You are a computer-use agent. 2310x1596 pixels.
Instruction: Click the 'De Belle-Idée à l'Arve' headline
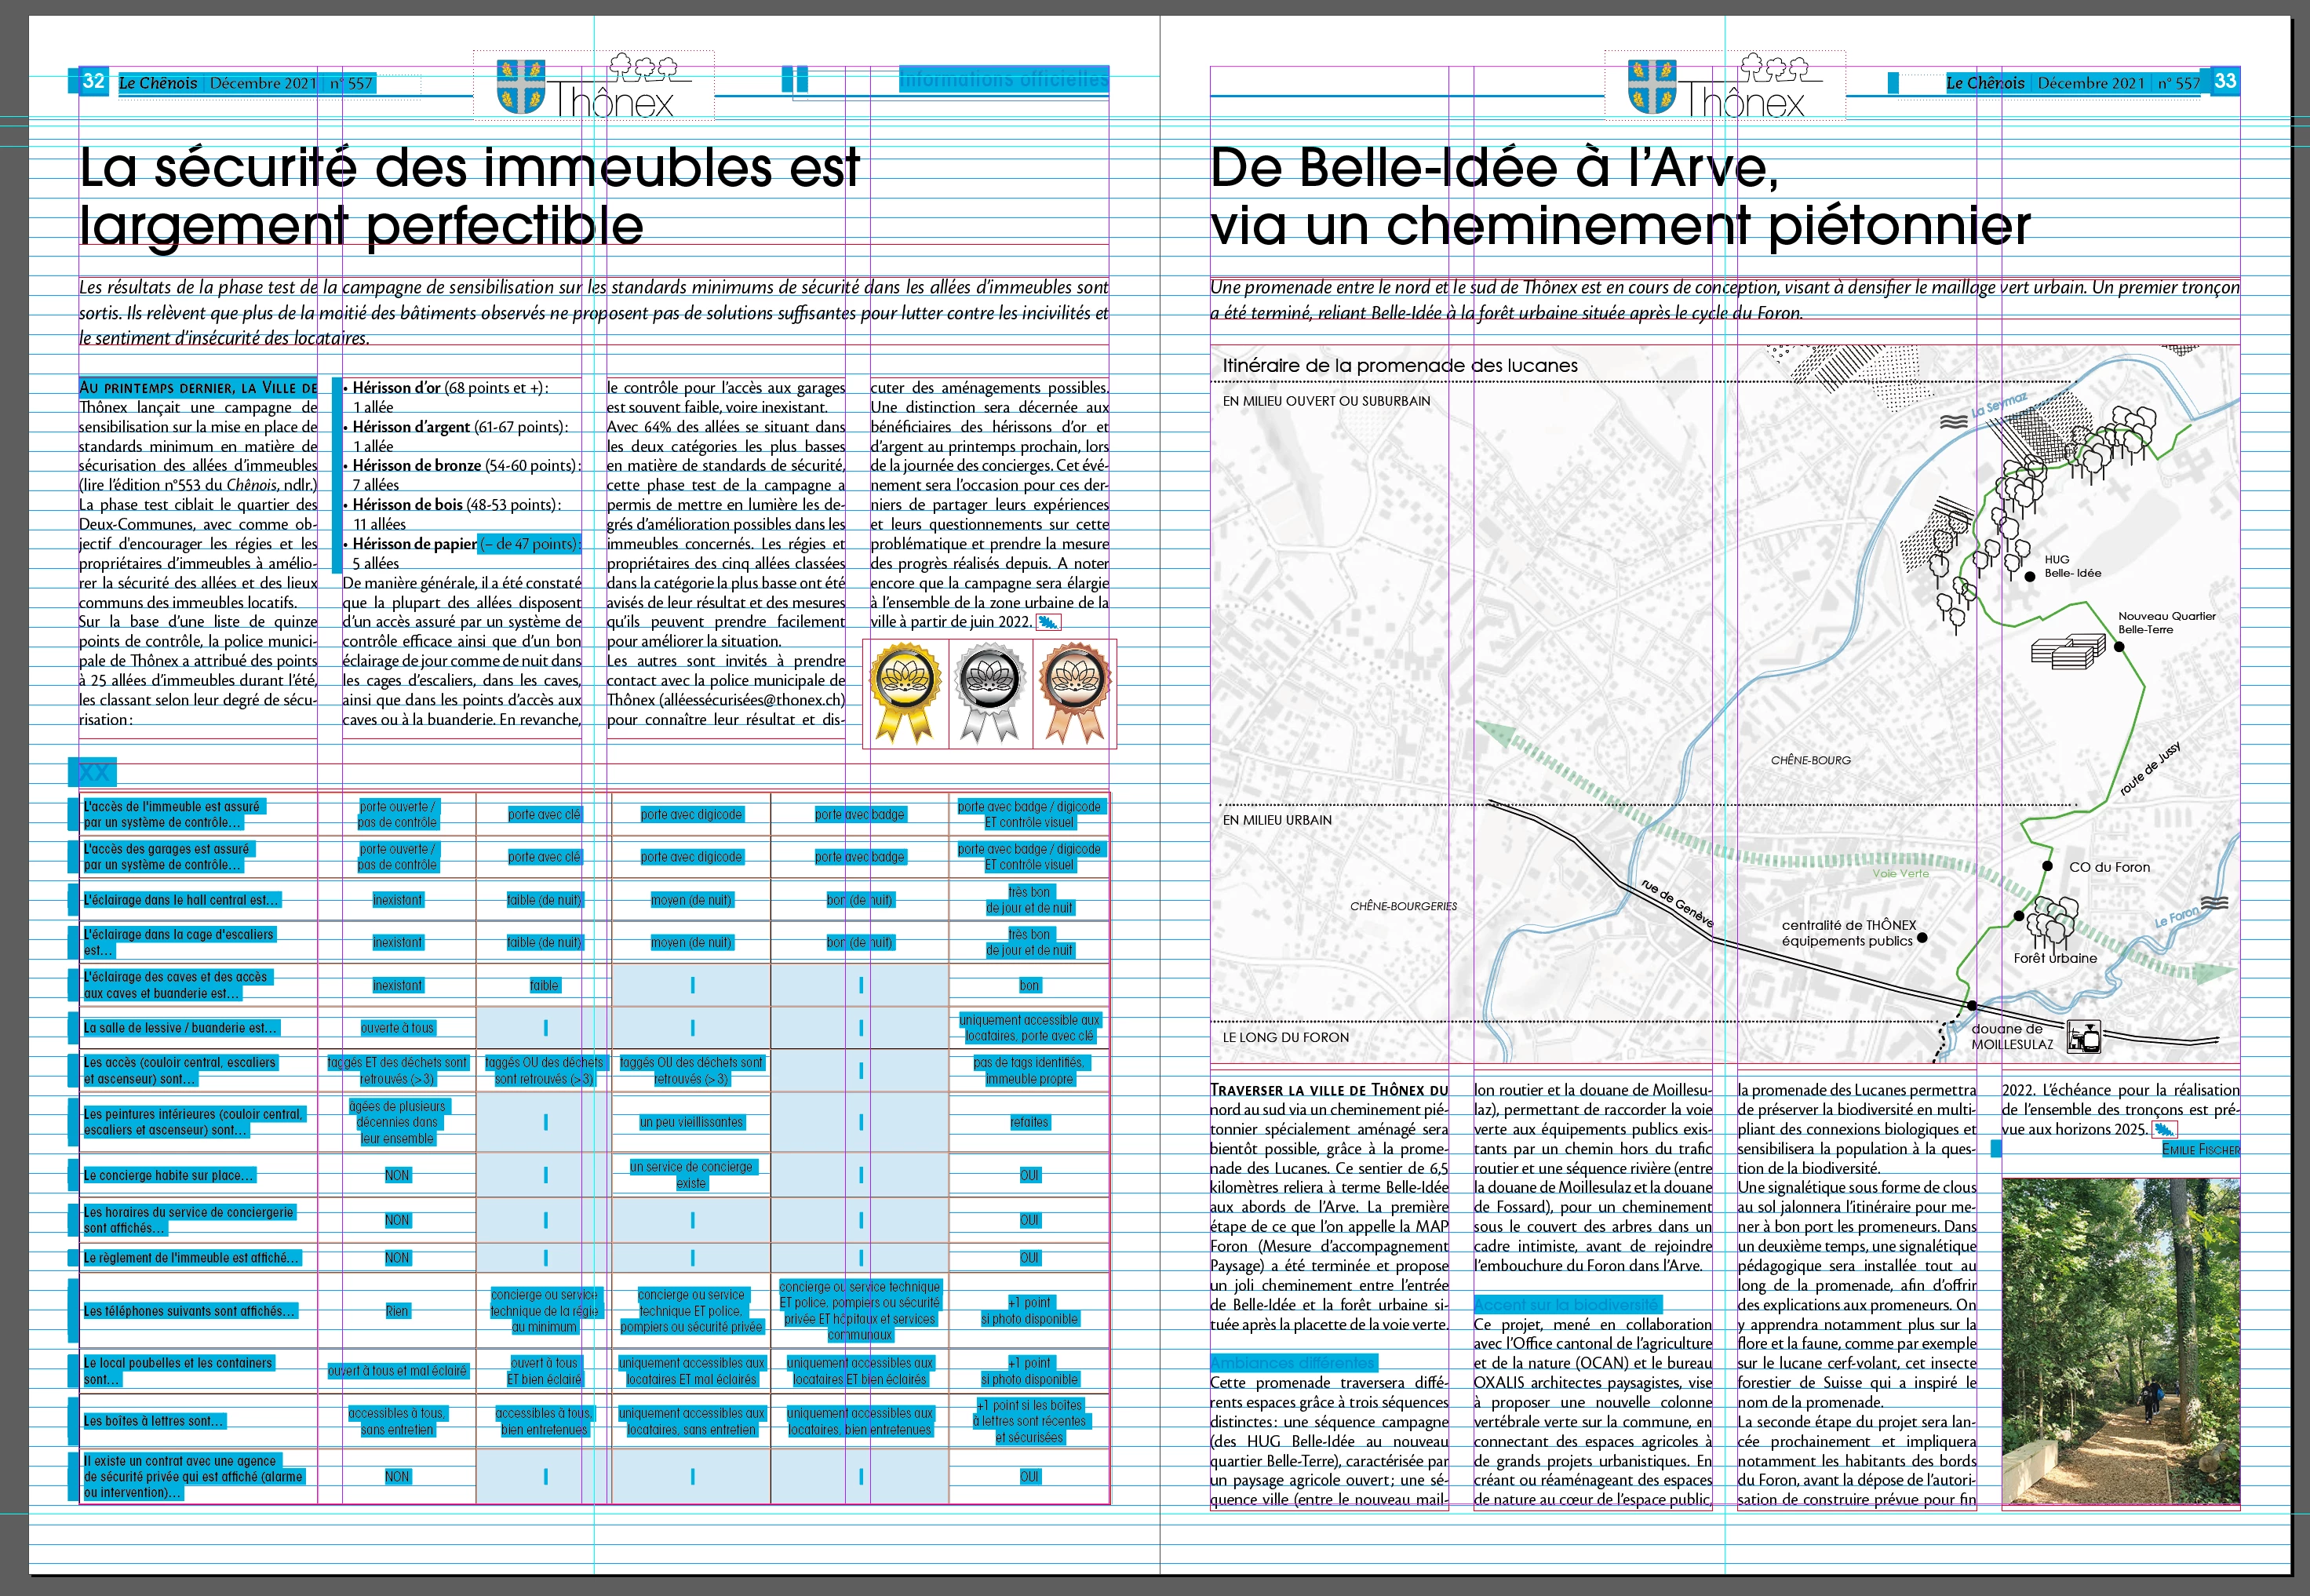[1619, 196]
